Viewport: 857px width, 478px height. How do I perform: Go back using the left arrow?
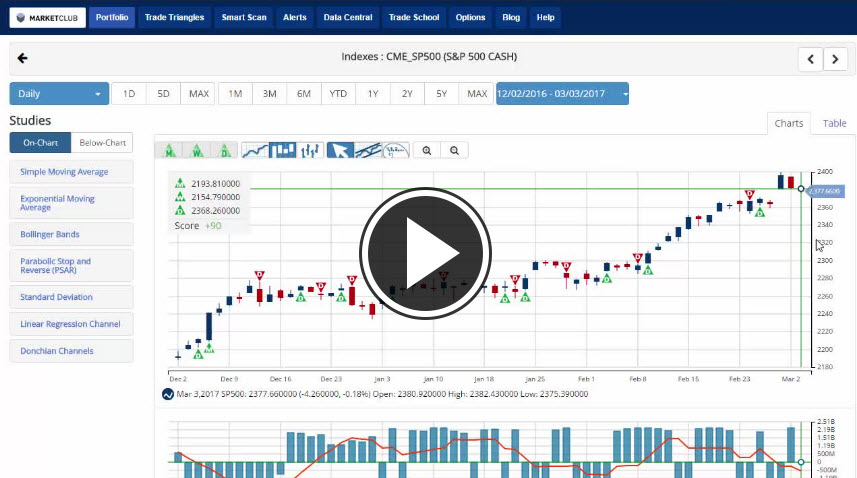click(x=22, y=58)
